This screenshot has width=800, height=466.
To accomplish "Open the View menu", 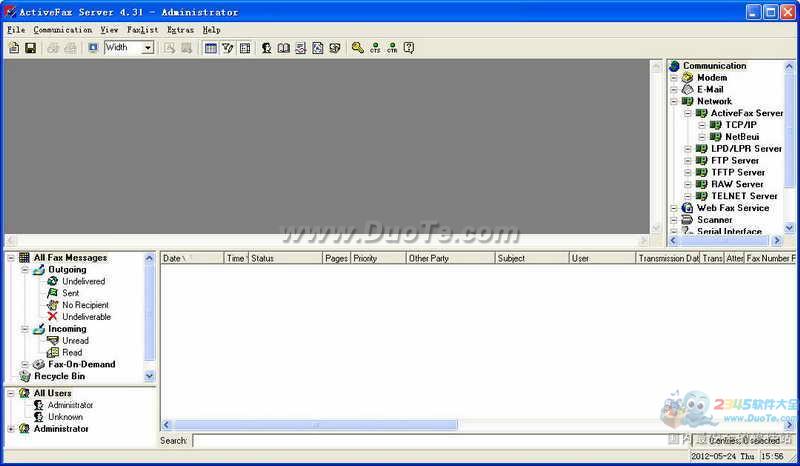I will pos(109,30).
